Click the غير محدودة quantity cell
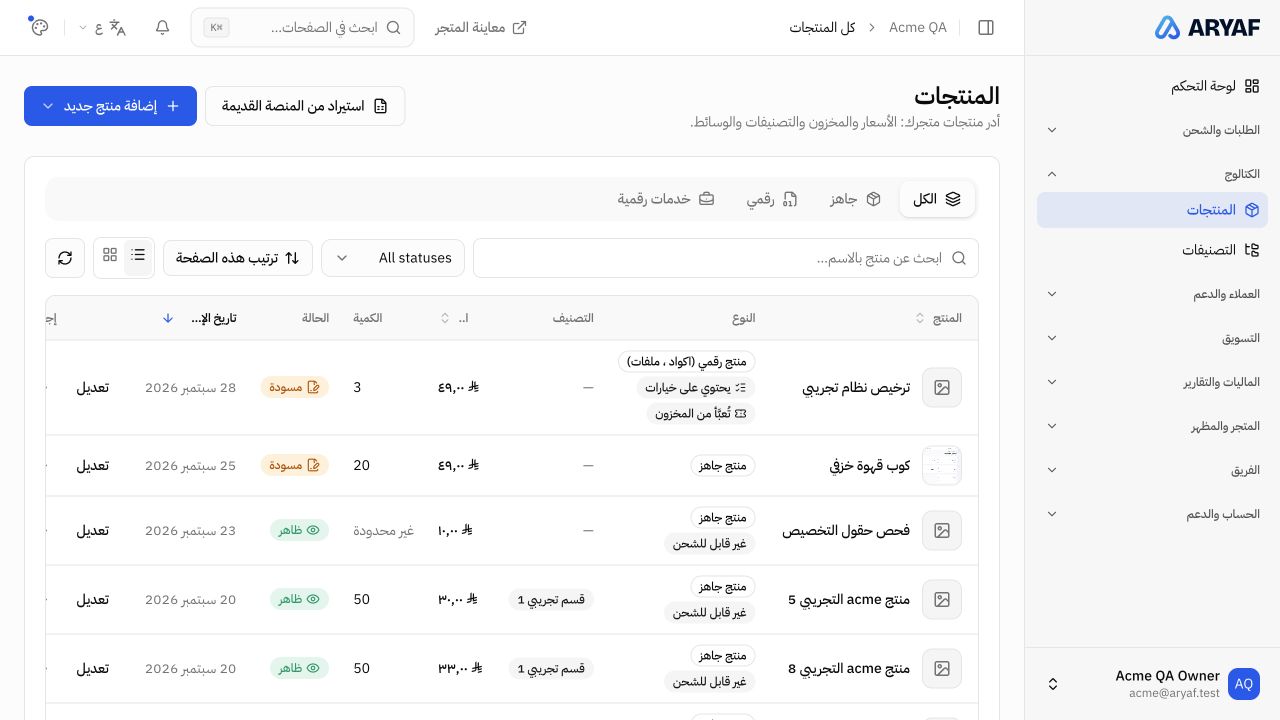The height and width of the screenshot is (720, 1280). (383, 530)
